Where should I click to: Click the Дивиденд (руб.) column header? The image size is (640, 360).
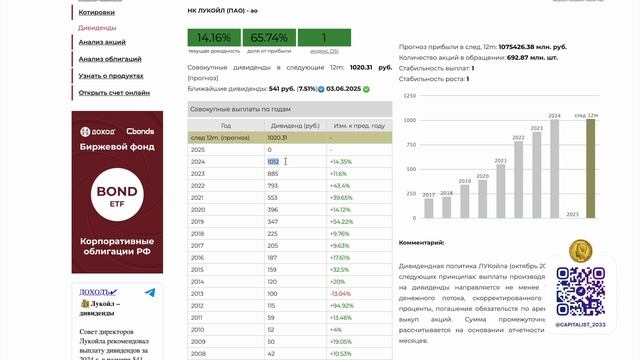pos(295,126)
